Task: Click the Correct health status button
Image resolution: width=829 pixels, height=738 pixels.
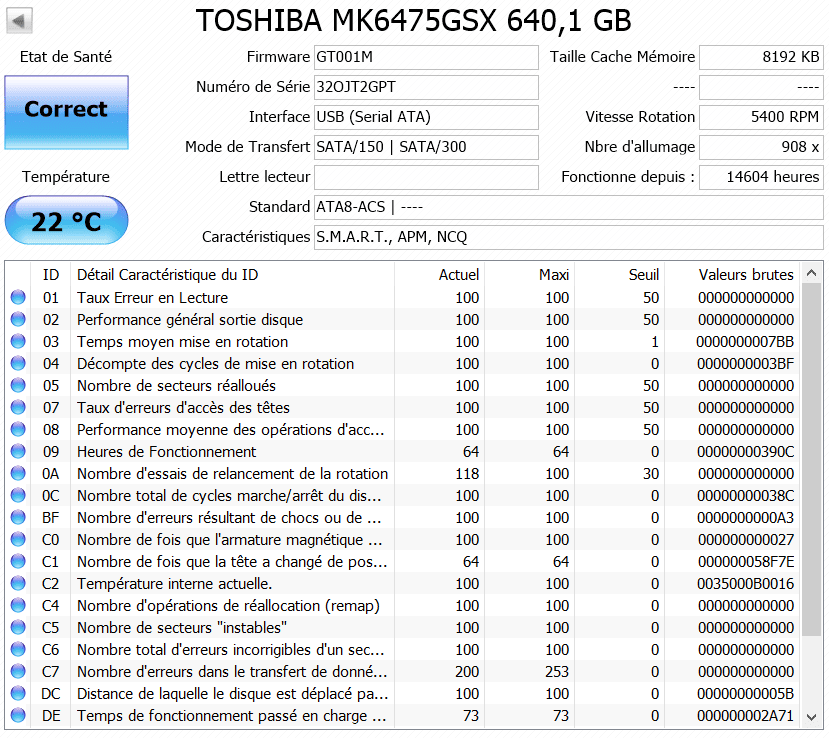Action: [67, 112]
